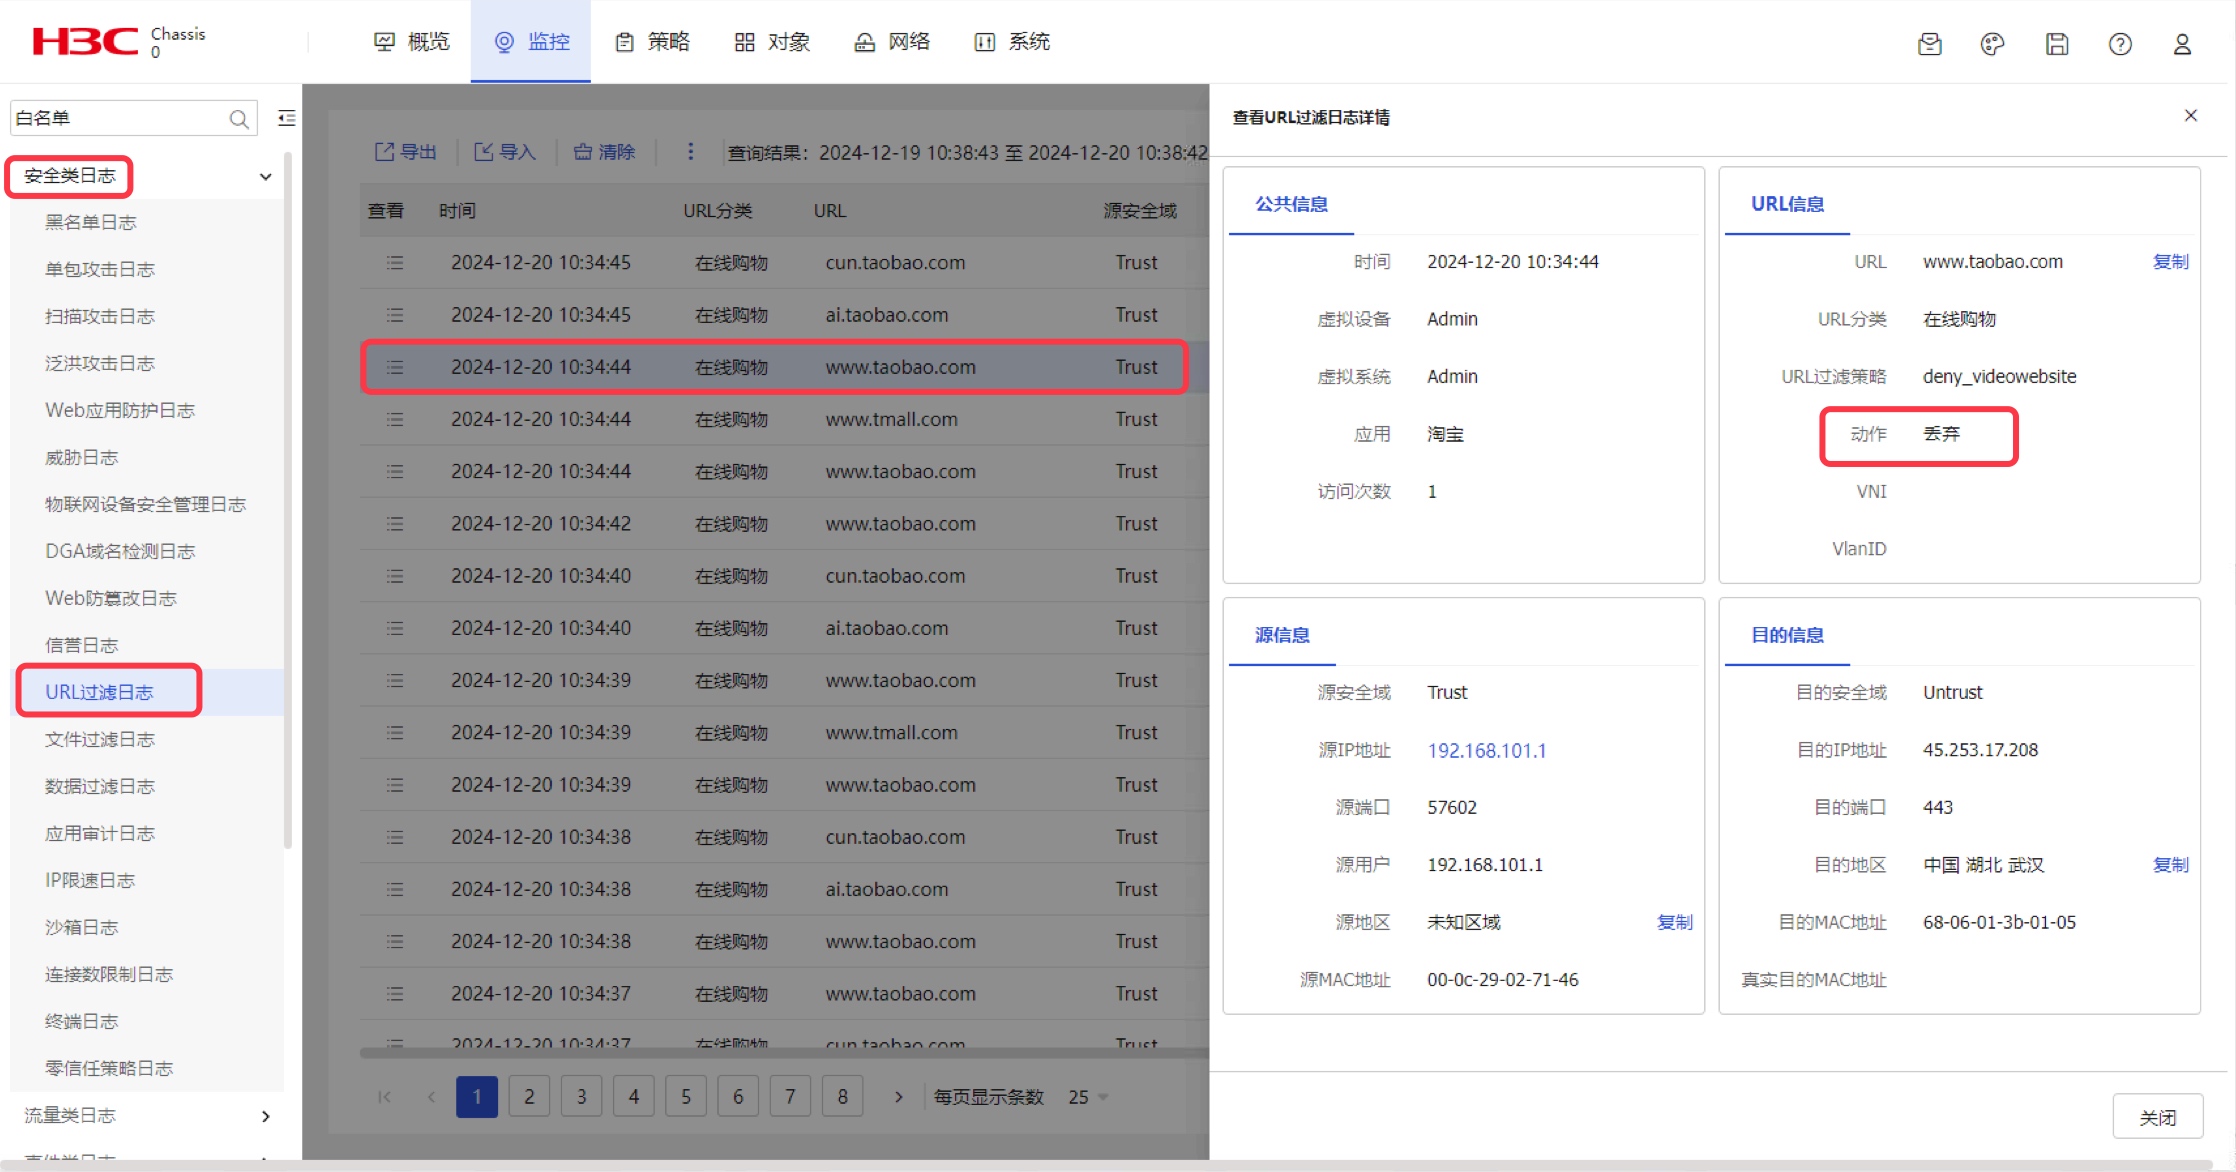Screen dimensions: 2236x1172
Task: Open the 对象 top menu
Action: point(772,42)
